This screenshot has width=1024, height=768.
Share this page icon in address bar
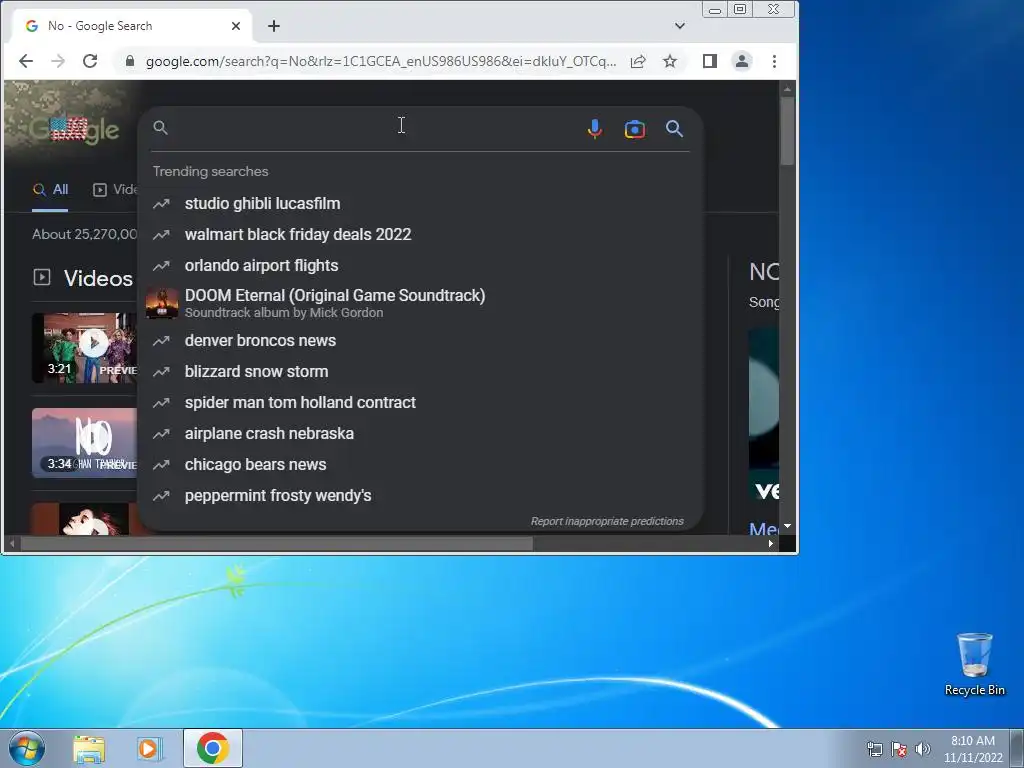[x=638, y=61]
